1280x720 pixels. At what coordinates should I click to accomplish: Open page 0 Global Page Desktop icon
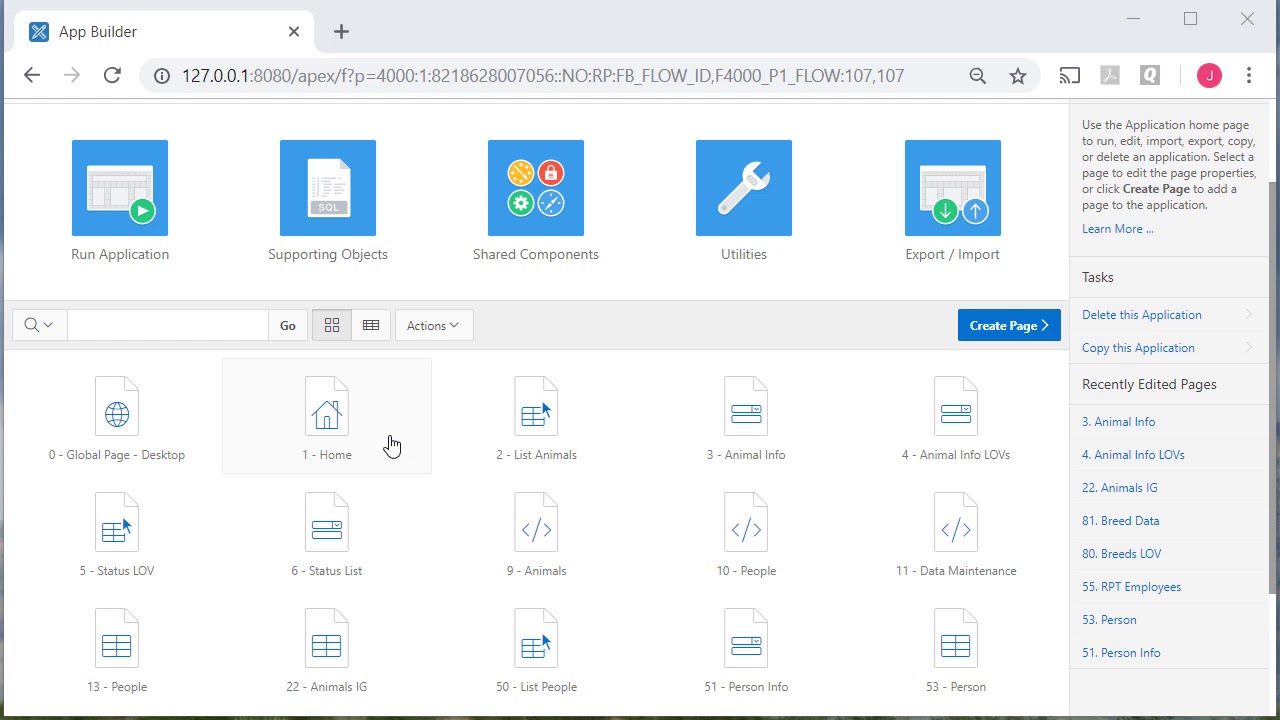117,406
